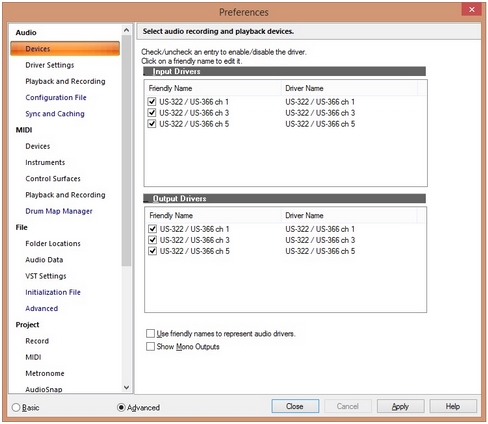Click input Driver Name cell ch 1
The width and height of the screenshot is (488, 424).
pos(320,102)
